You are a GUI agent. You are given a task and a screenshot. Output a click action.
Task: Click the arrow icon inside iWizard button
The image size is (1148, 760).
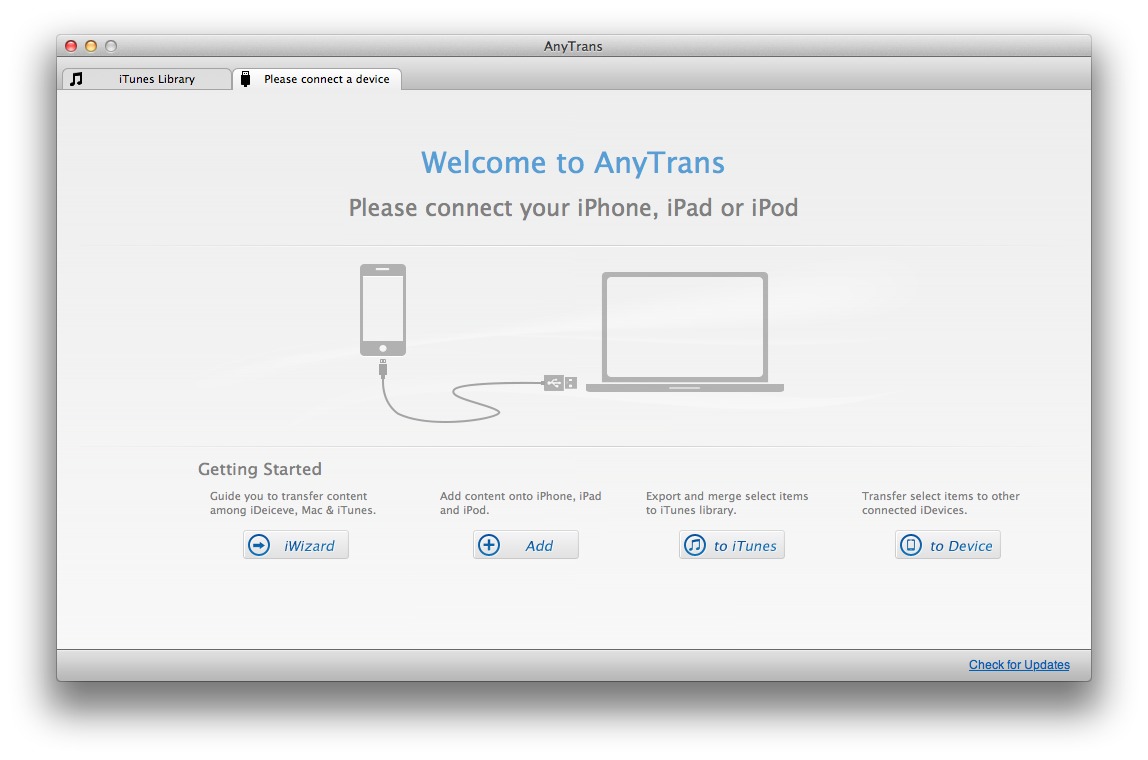point(259,545)
